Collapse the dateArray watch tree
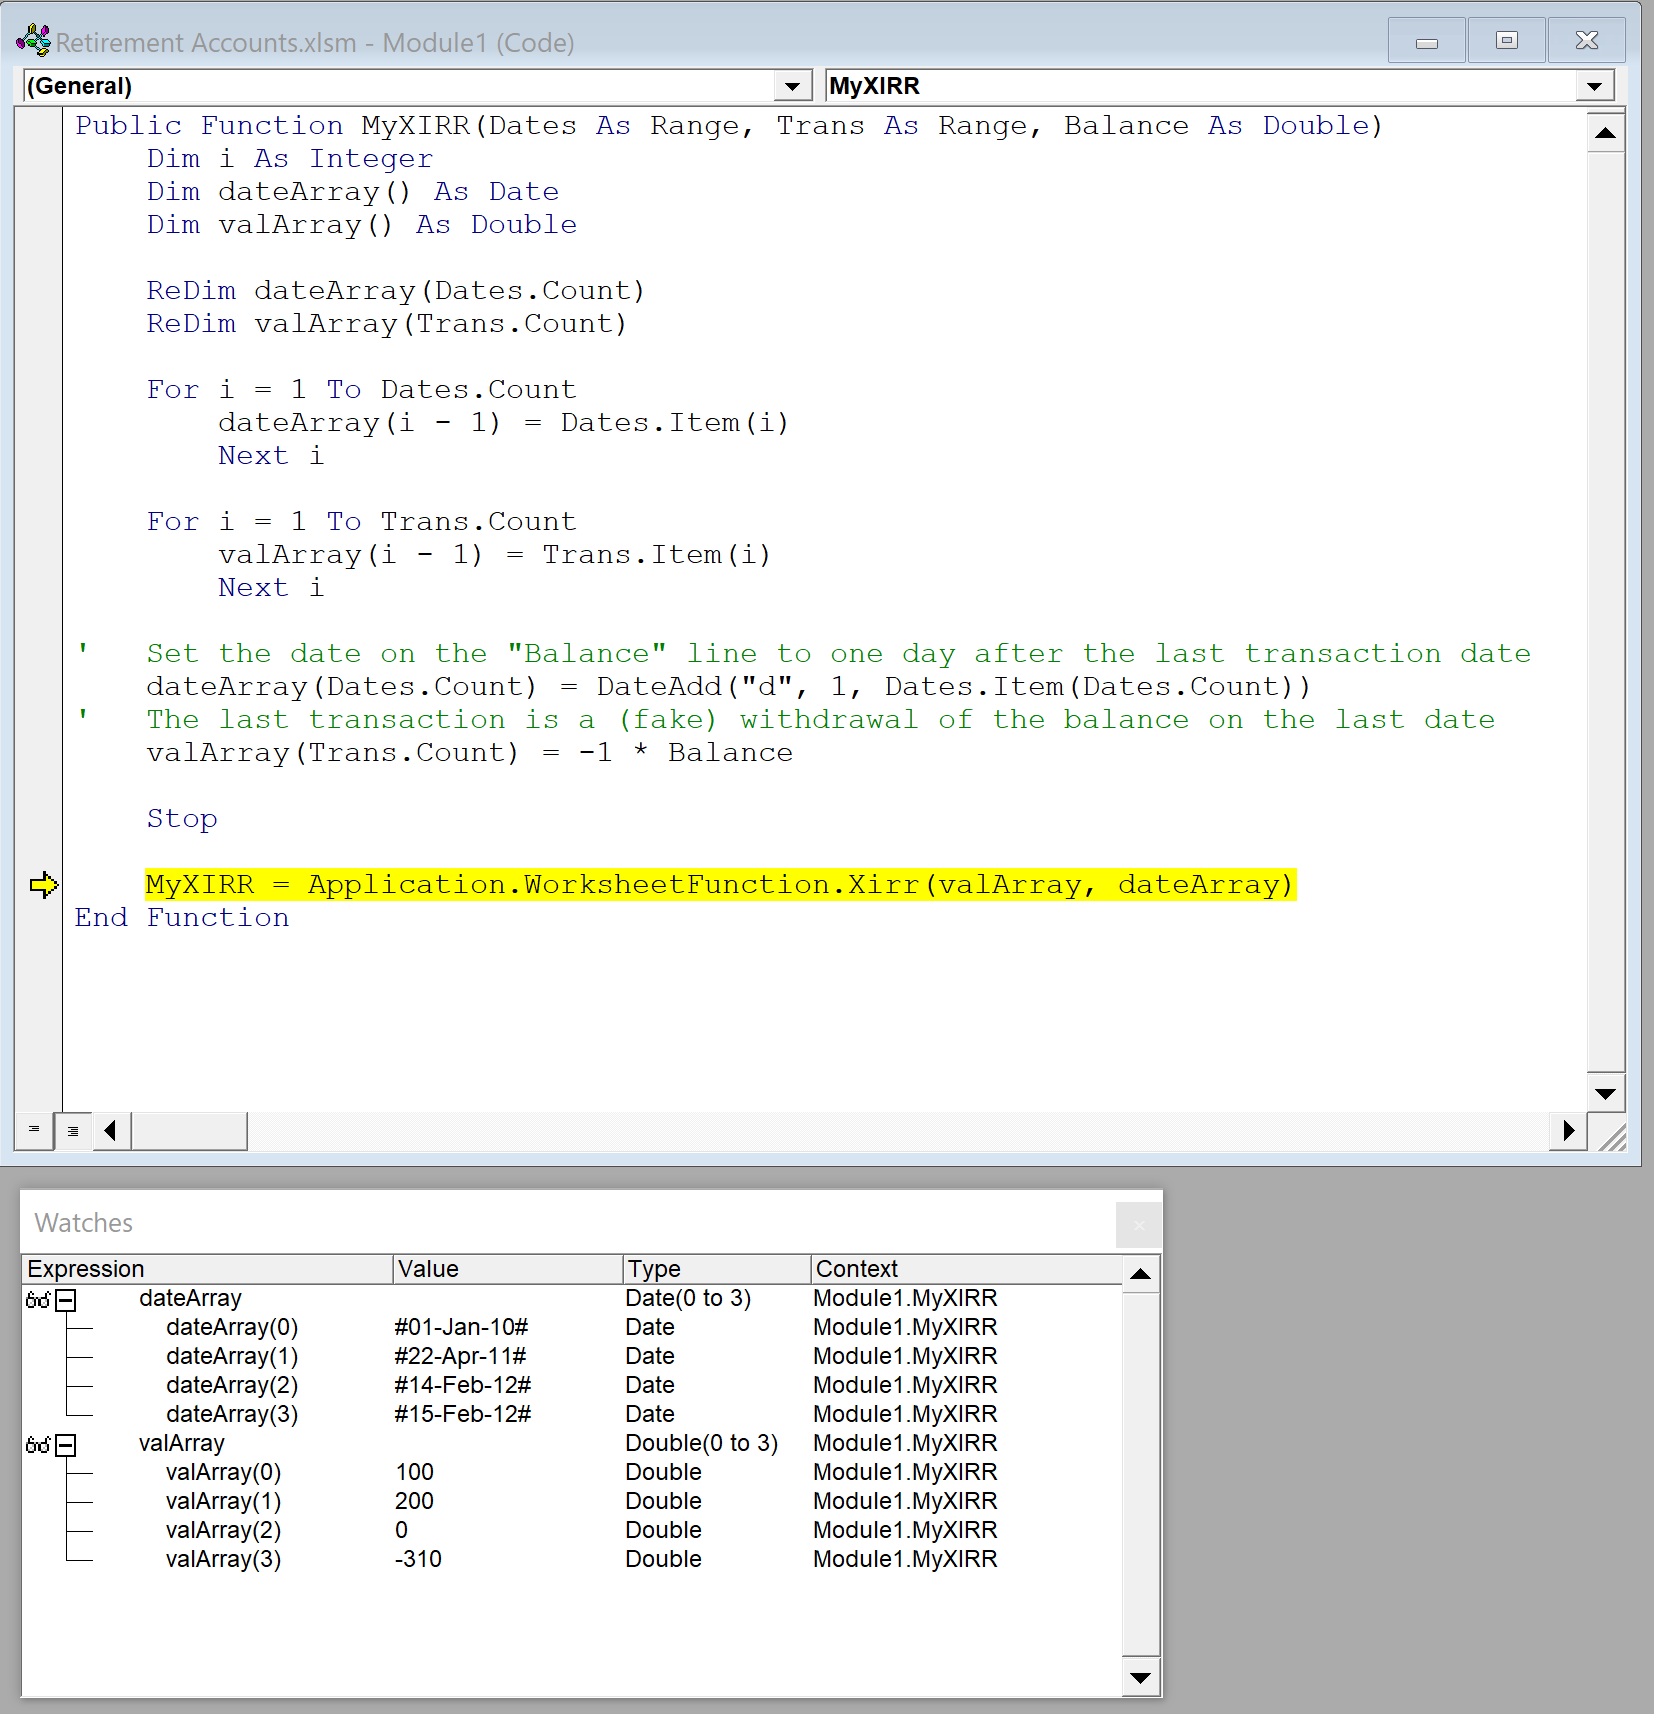Viewport: 1654px width, 1714px height. coord(66,1300)
